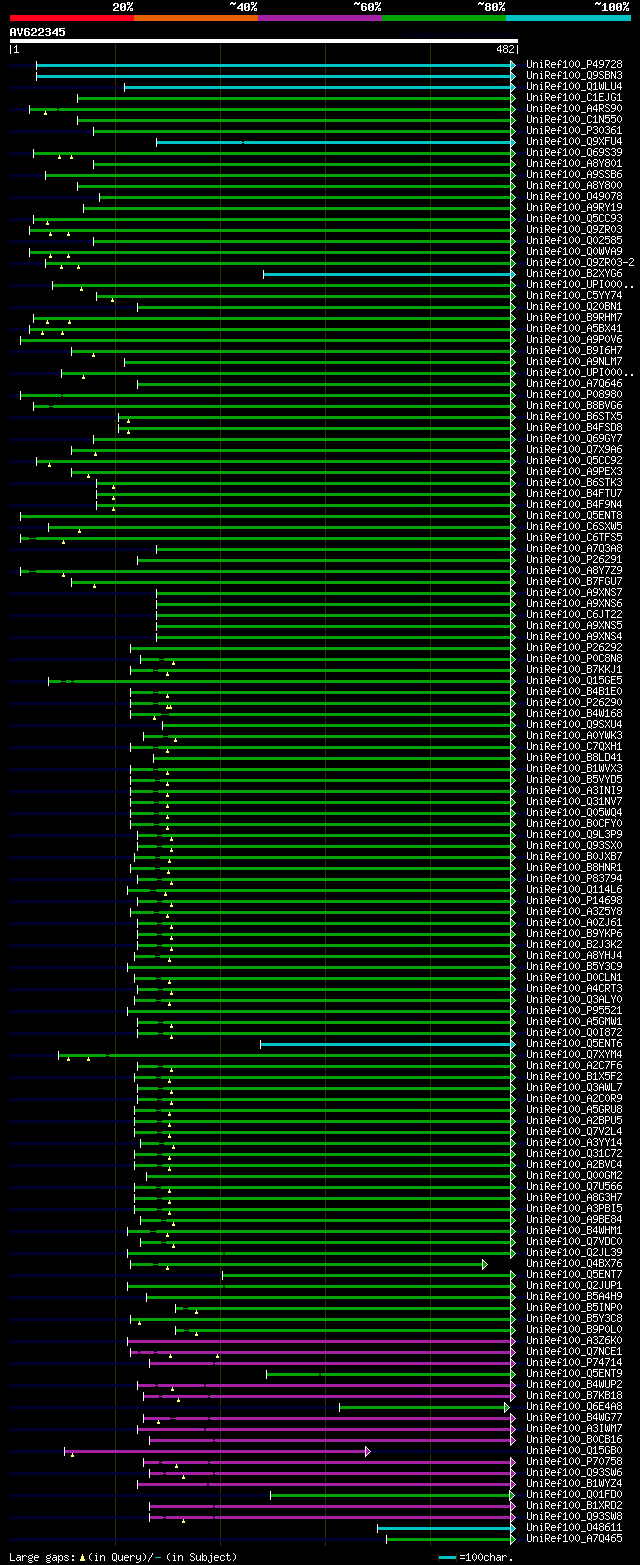Select the UniRef100_Q4BX76 label
Screen dimensions: 640x1565
pyautogui.click(x=574, y=1264)
